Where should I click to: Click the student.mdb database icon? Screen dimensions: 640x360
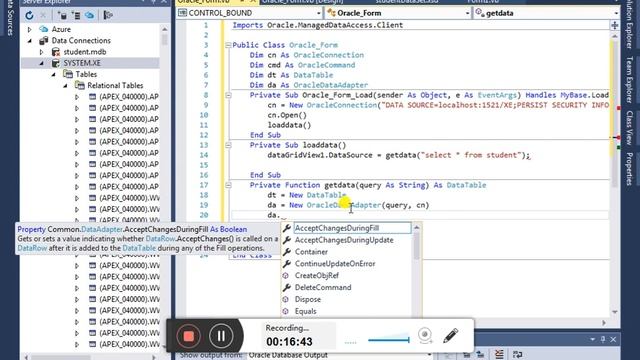point(56,52)
